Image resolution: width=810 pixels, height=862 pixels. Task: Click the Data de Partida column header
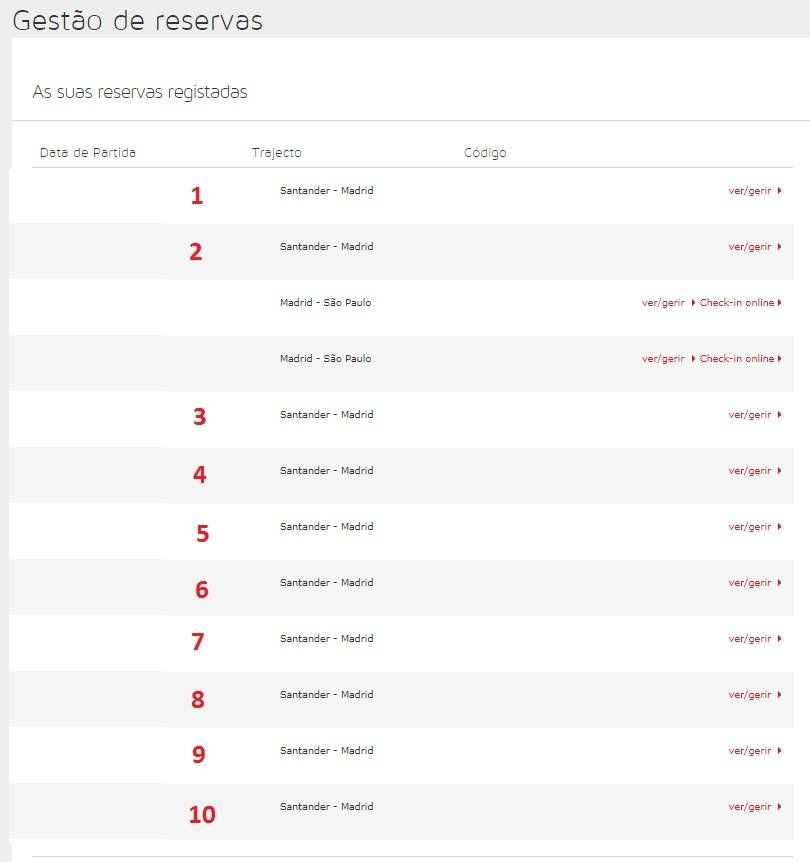coord(88,153)
